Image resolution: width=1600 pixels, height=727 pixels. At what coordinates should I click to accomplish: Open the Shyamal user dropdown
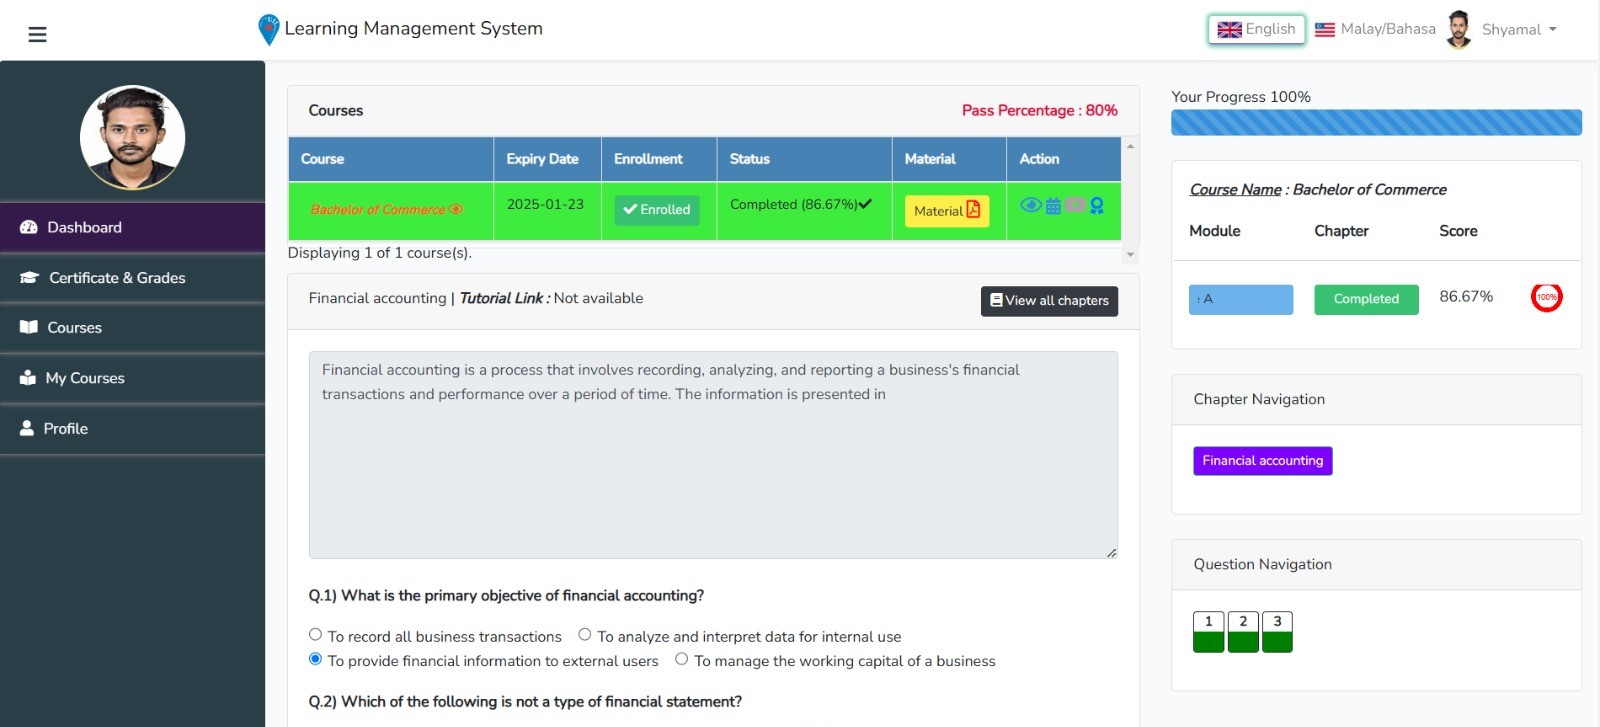pyautogui.click(x=1518, y=30)
